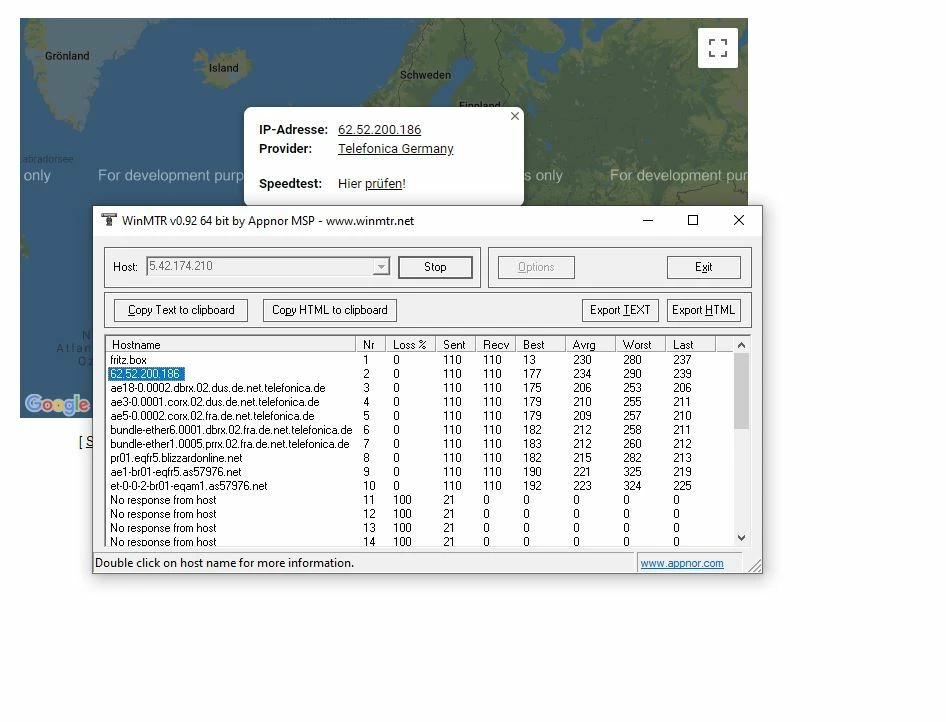Image resolution: width=946 pixels, height=722 pixels.
Task: Select the ae1-br01-eqfr5.as57976.net row
Action: coord(419,472)
